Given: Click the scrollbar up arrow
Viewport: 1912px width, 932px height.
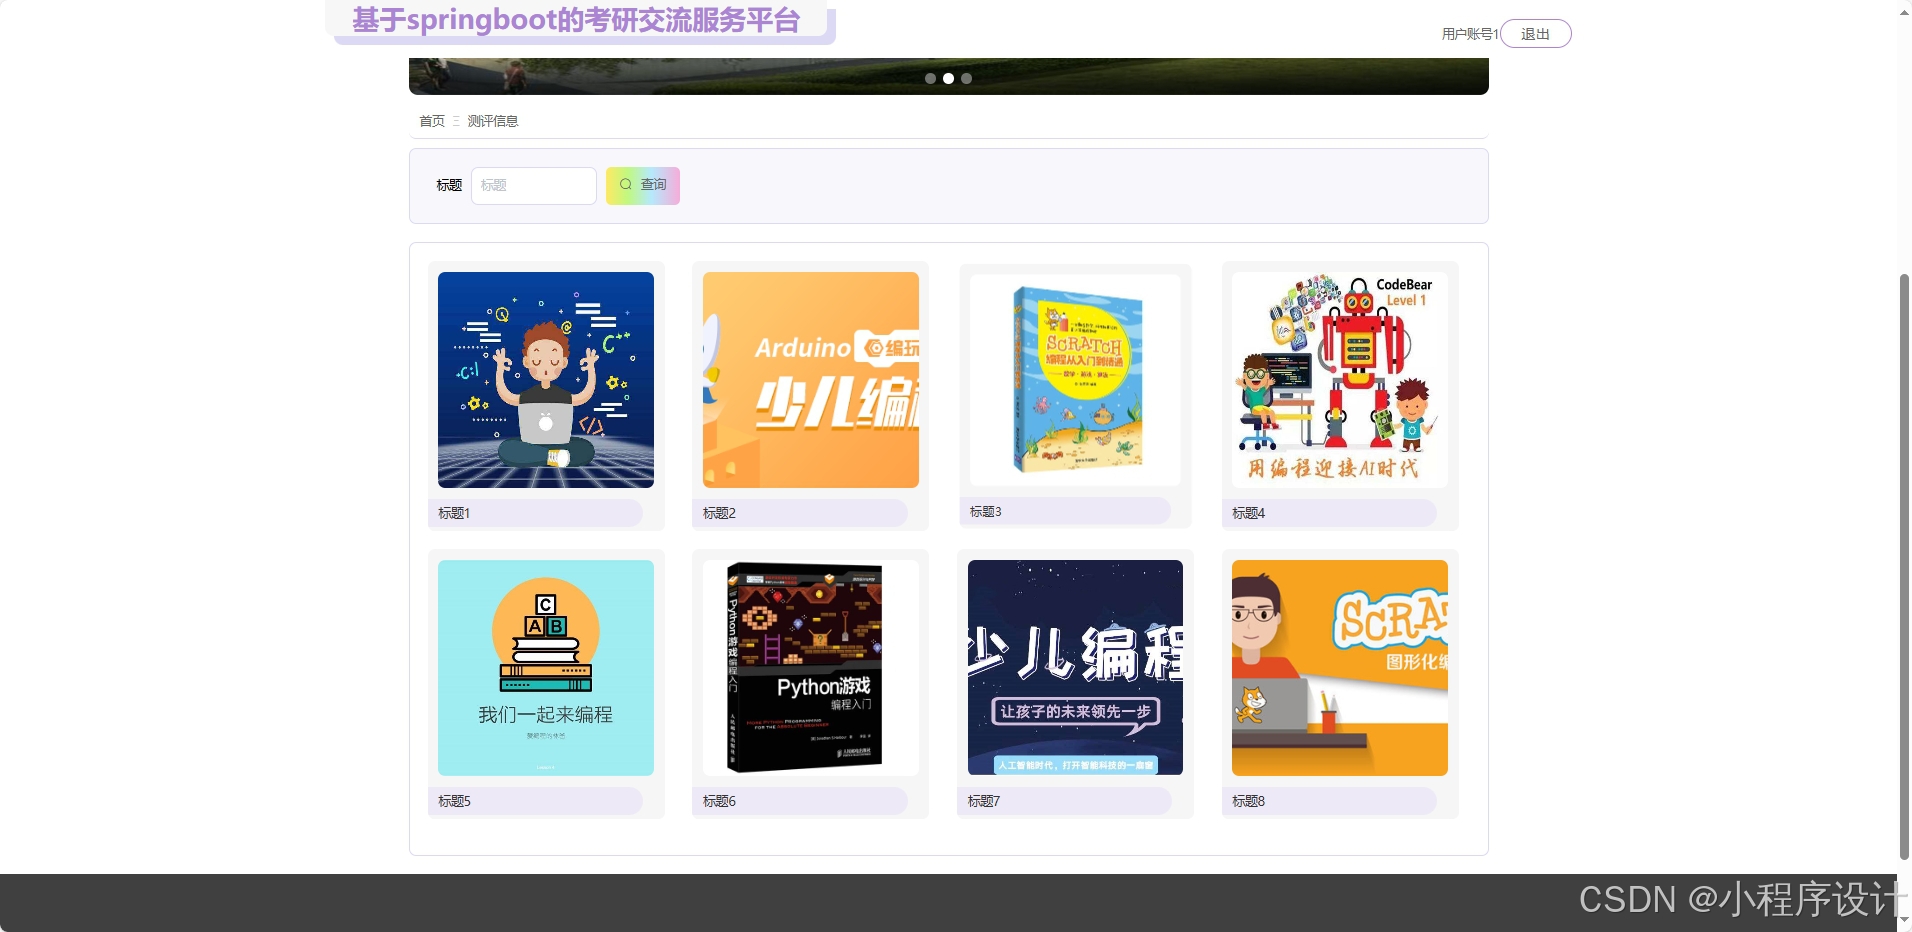Looking at the screenshot, I should 1904,12.
